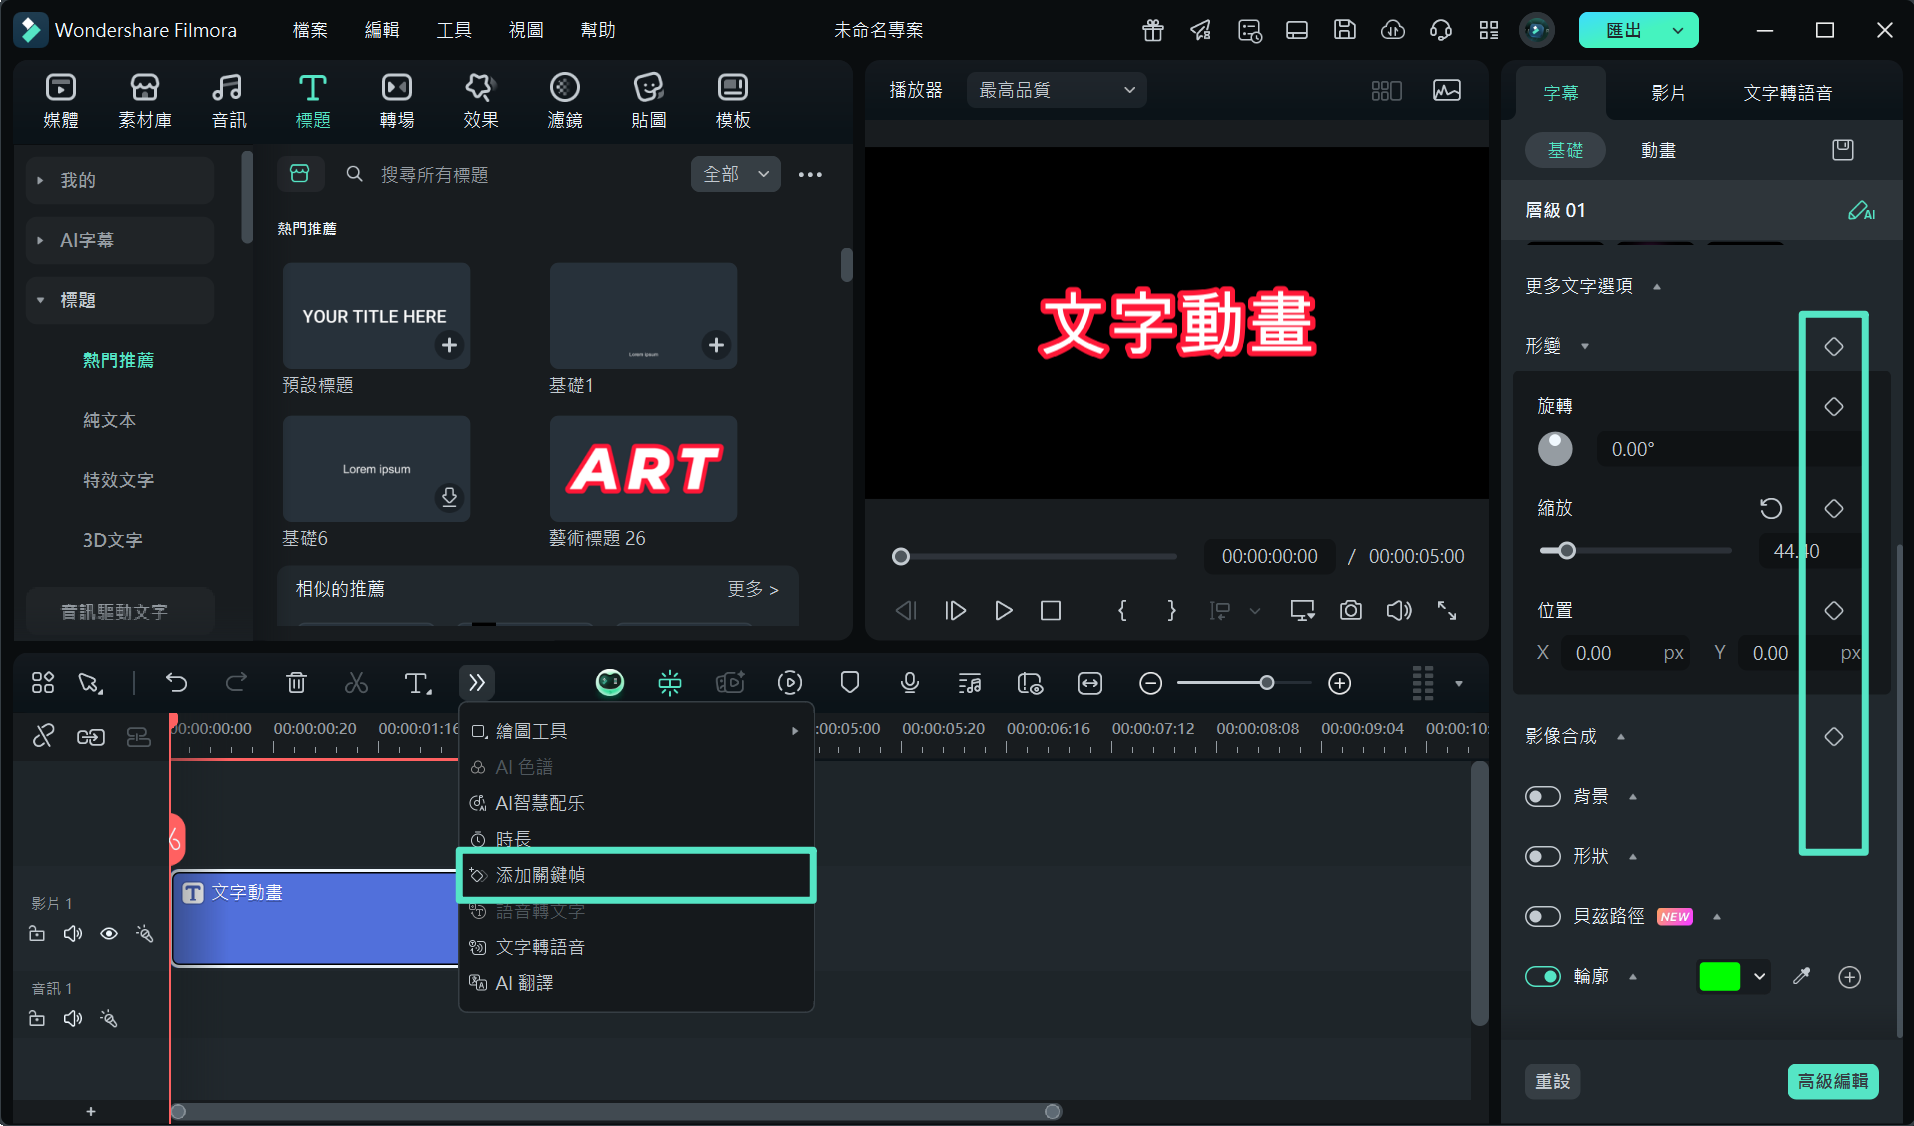1914x1126 pixels.
Task: Open the 檔案 menu
Action: [310, 30]
